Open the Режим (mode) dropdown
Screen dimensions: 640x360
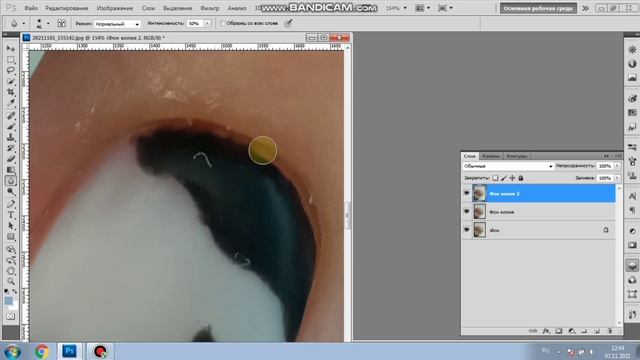[x=117, y=24]
